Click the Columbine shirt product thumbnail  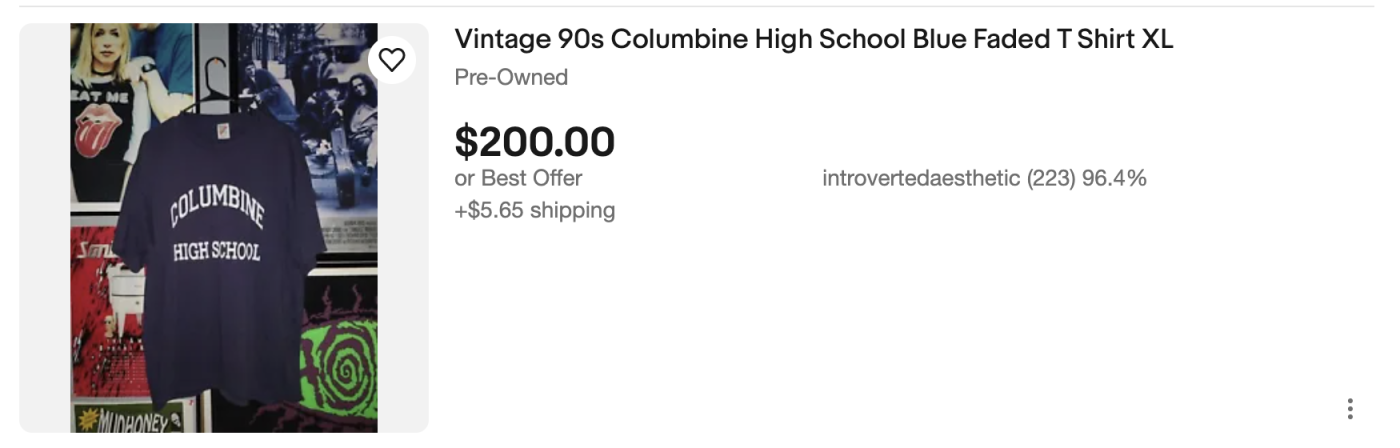click(224, 228)
